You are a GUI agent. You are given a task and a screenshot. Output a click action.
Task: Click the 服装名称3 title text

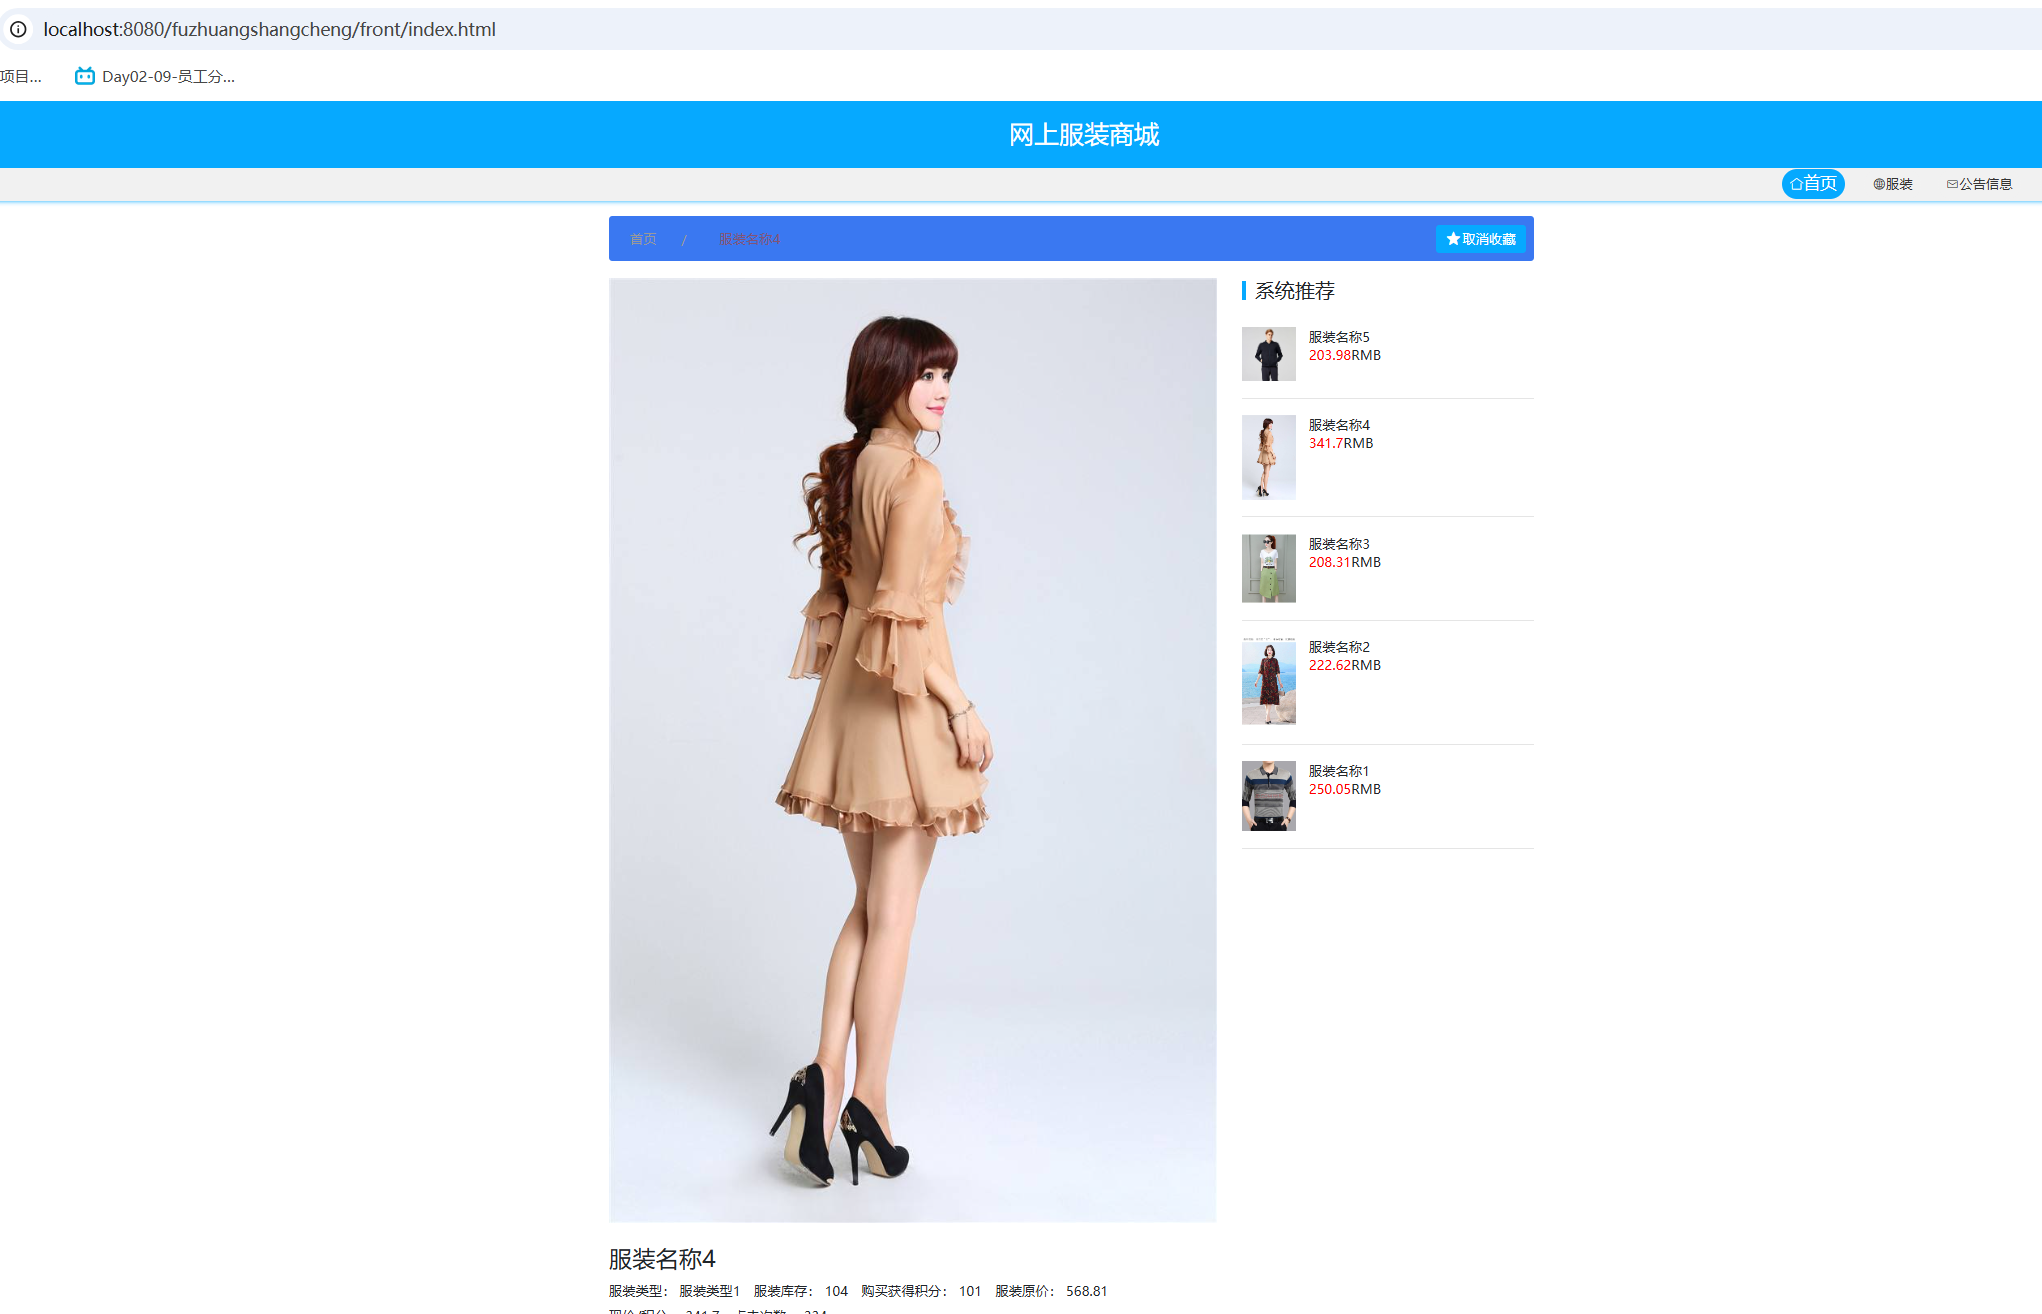[x=1338, y=544]
